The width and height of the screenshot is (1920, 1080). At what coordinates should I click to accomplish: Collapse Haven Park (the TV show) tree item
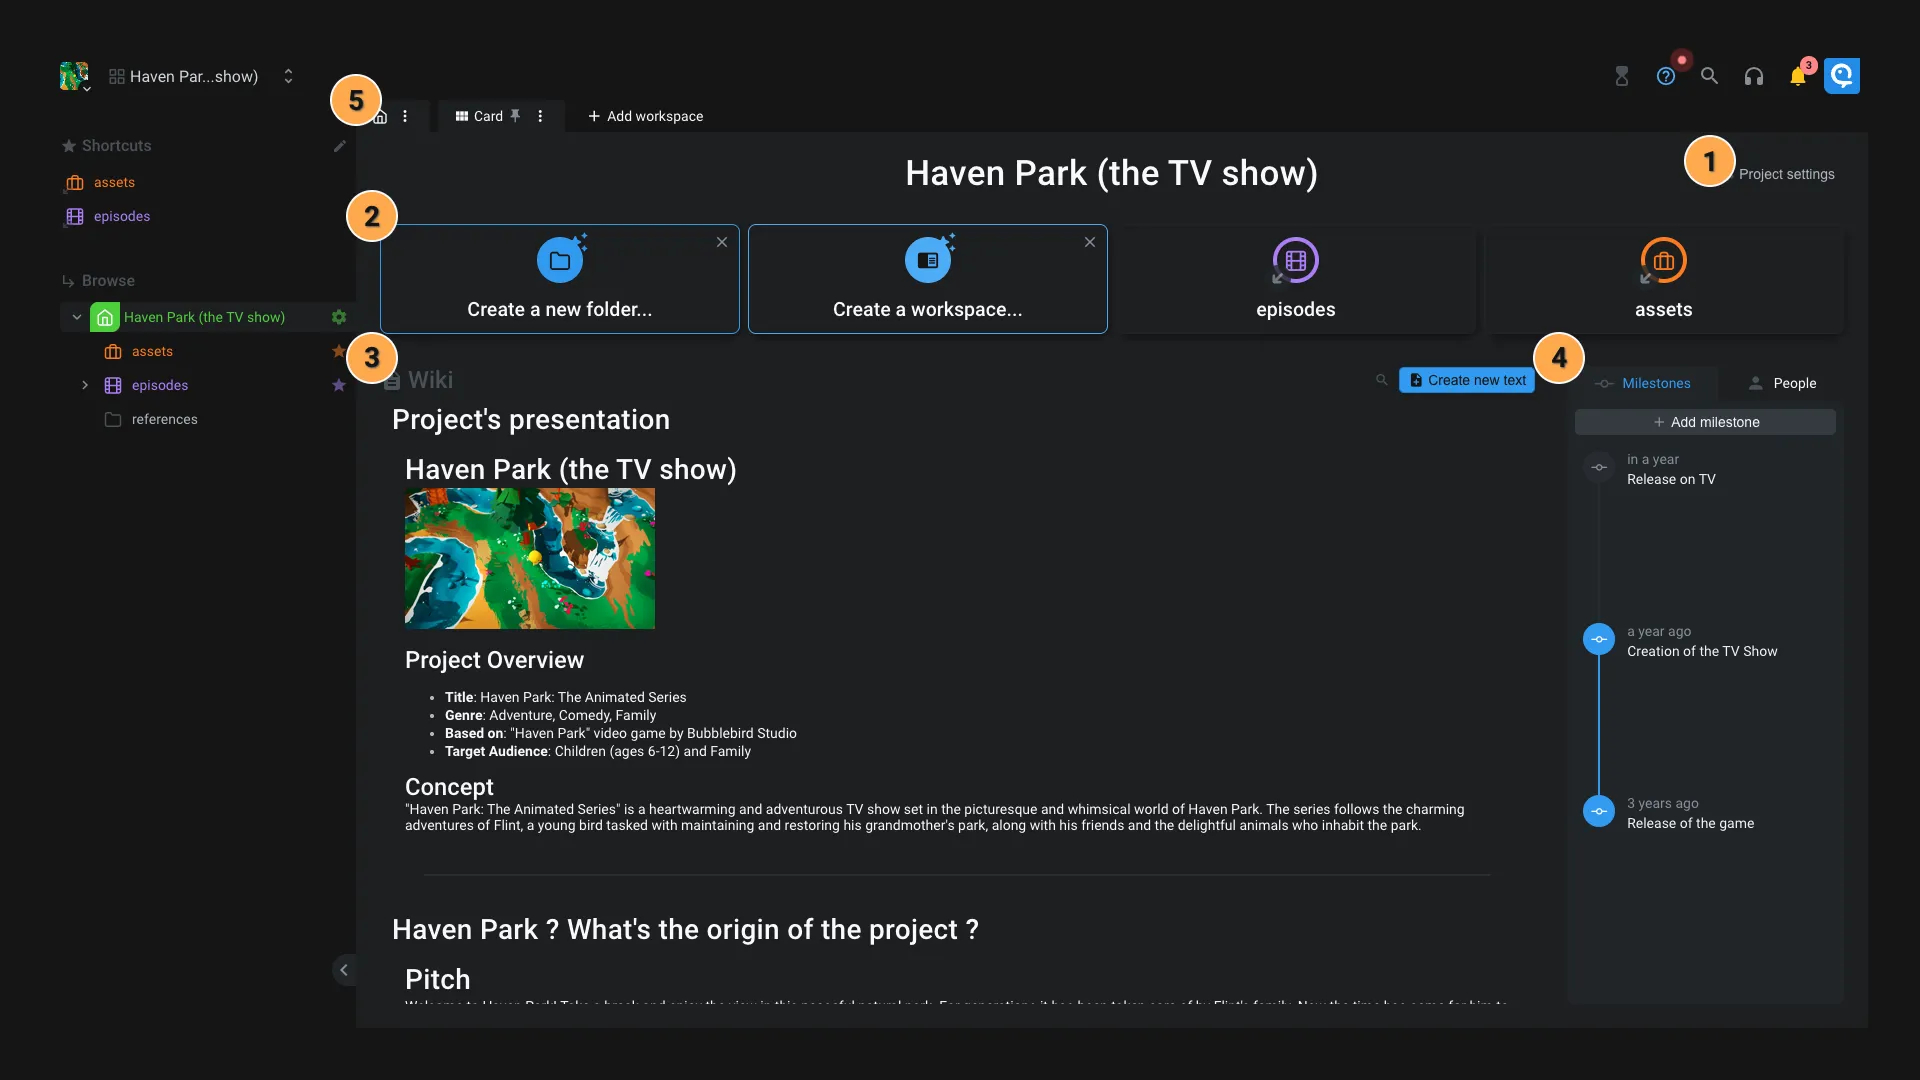[75, 317]
